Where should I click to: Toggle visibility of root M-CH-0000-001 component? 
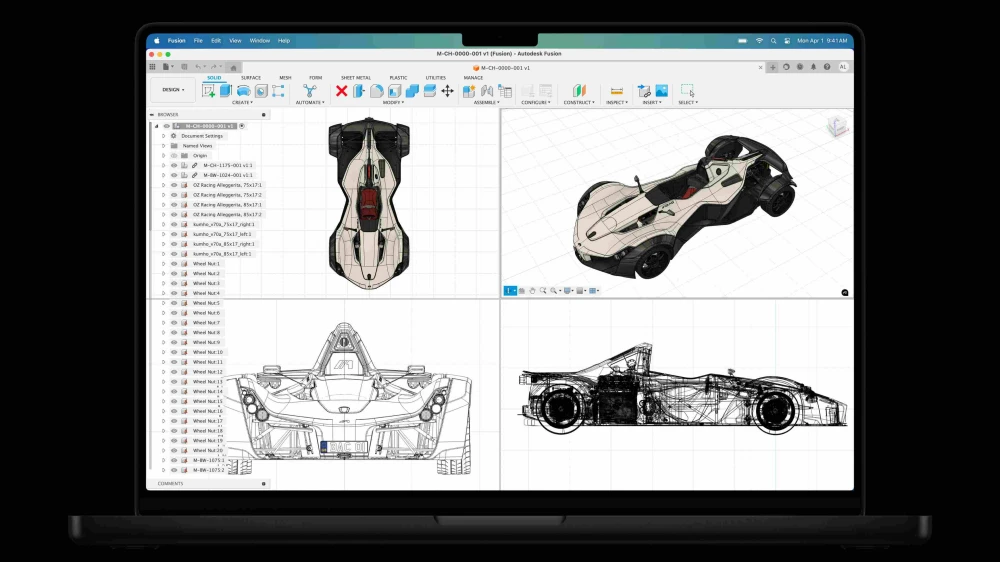[x=166, y=126]
